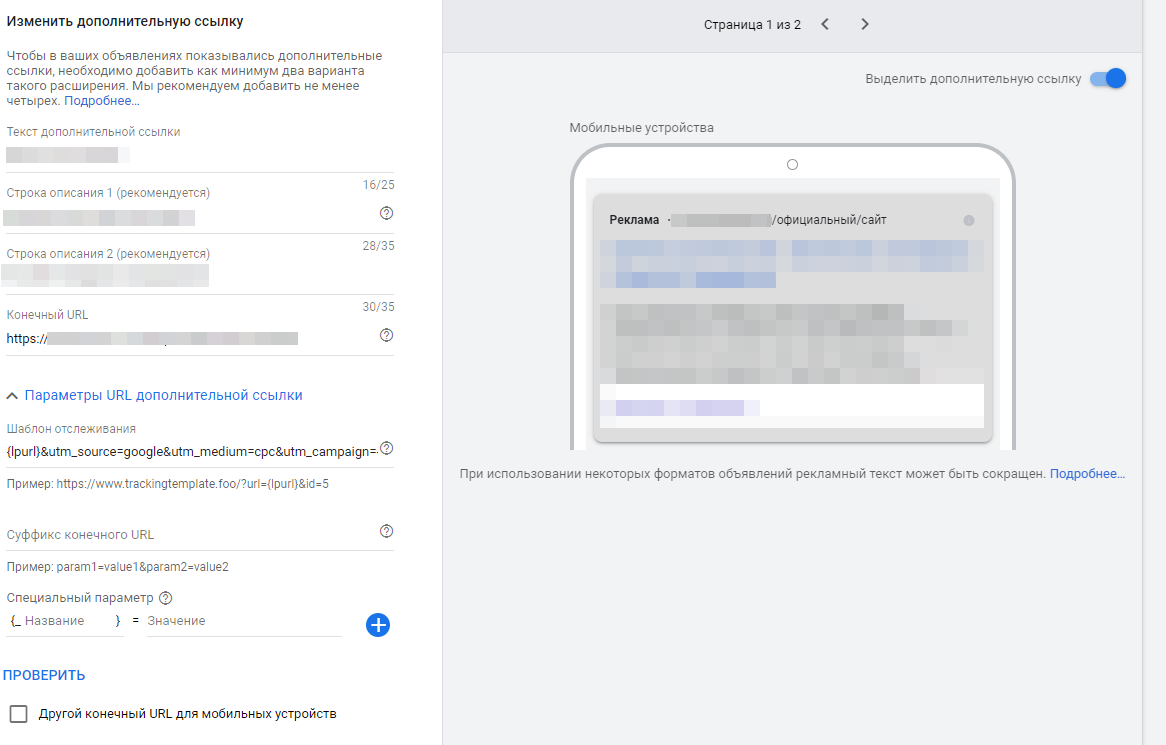Click the Мобильные устройства label
The width and height of the screenshot is (1166, 745).
coord(642,128)
